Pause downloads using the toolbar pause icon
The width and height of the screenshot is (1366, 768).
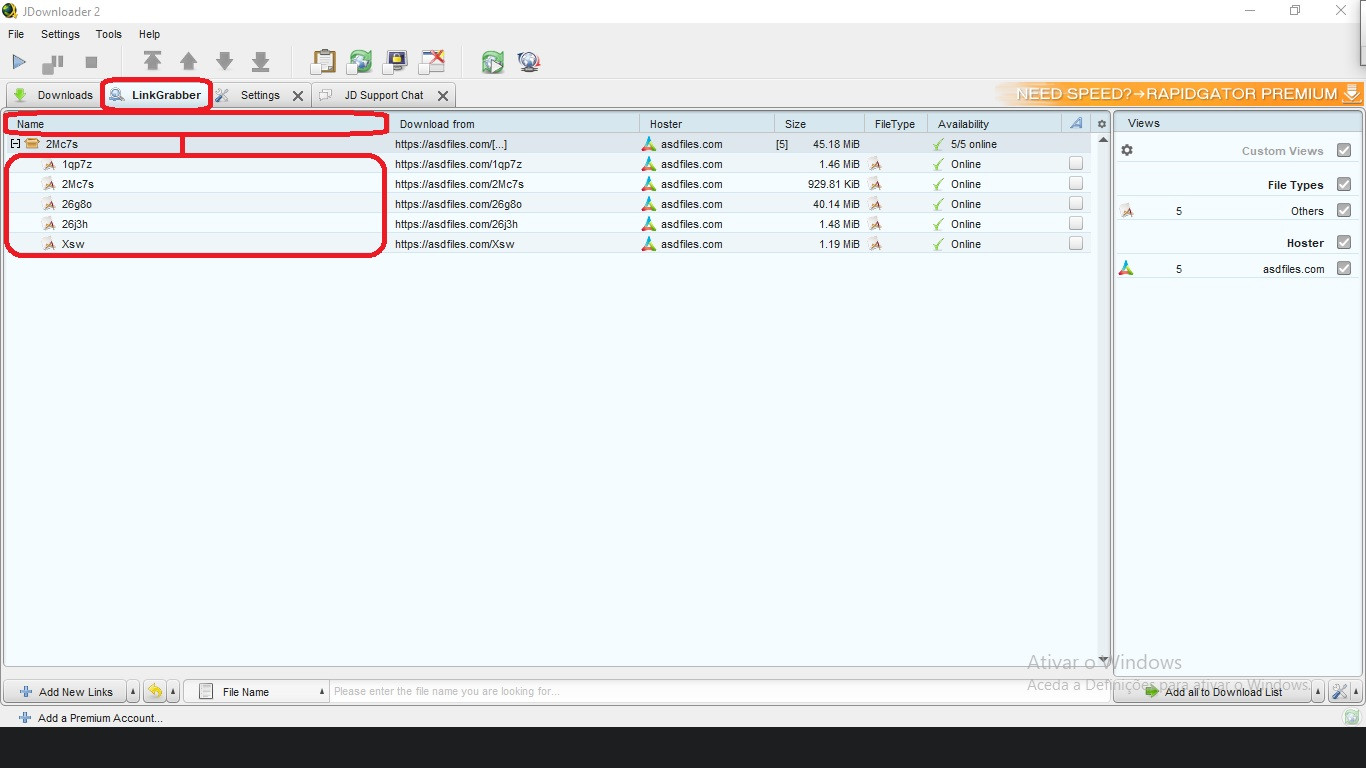[x=52, y=63]
